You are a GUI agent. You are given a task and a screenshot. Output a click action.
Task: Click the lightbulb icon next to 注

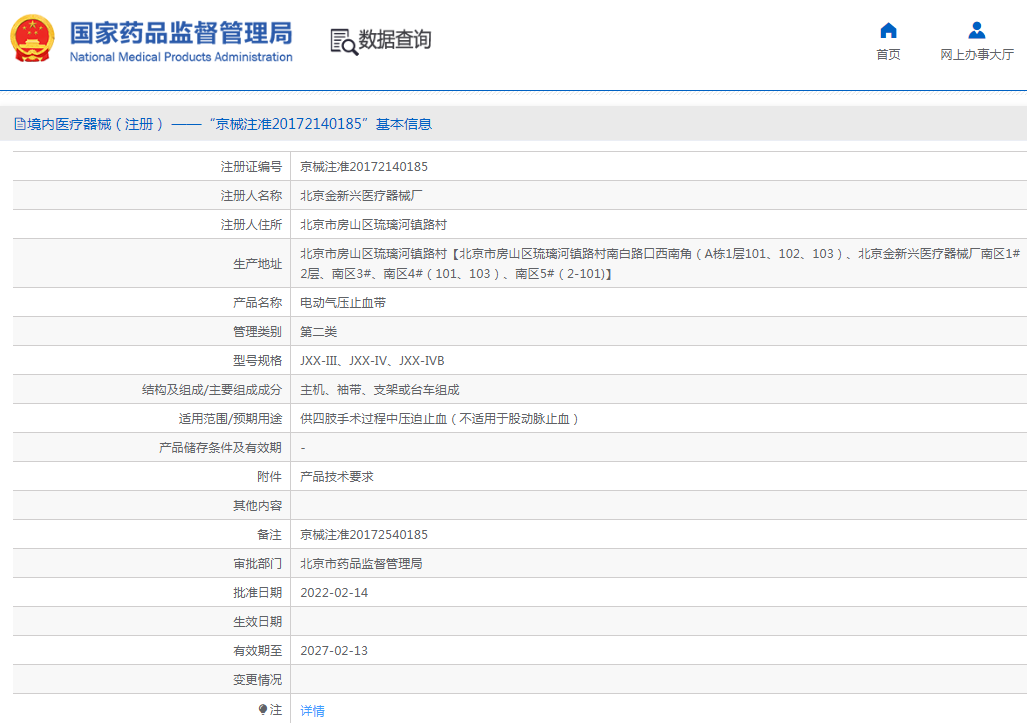tap(263, 709)
